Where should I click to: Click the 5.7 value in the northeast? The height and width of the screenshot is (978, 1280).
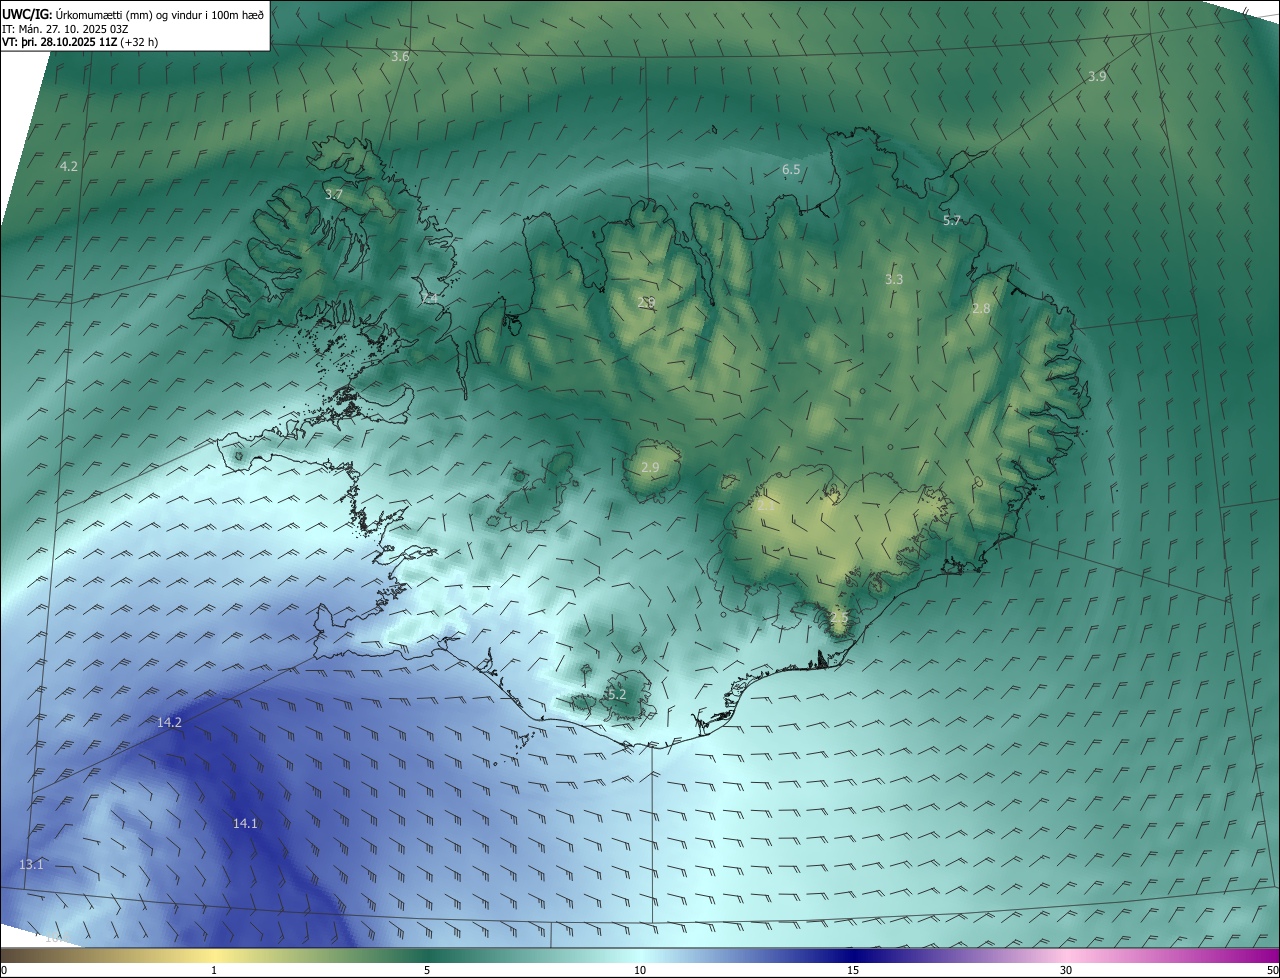coord(952,221)
